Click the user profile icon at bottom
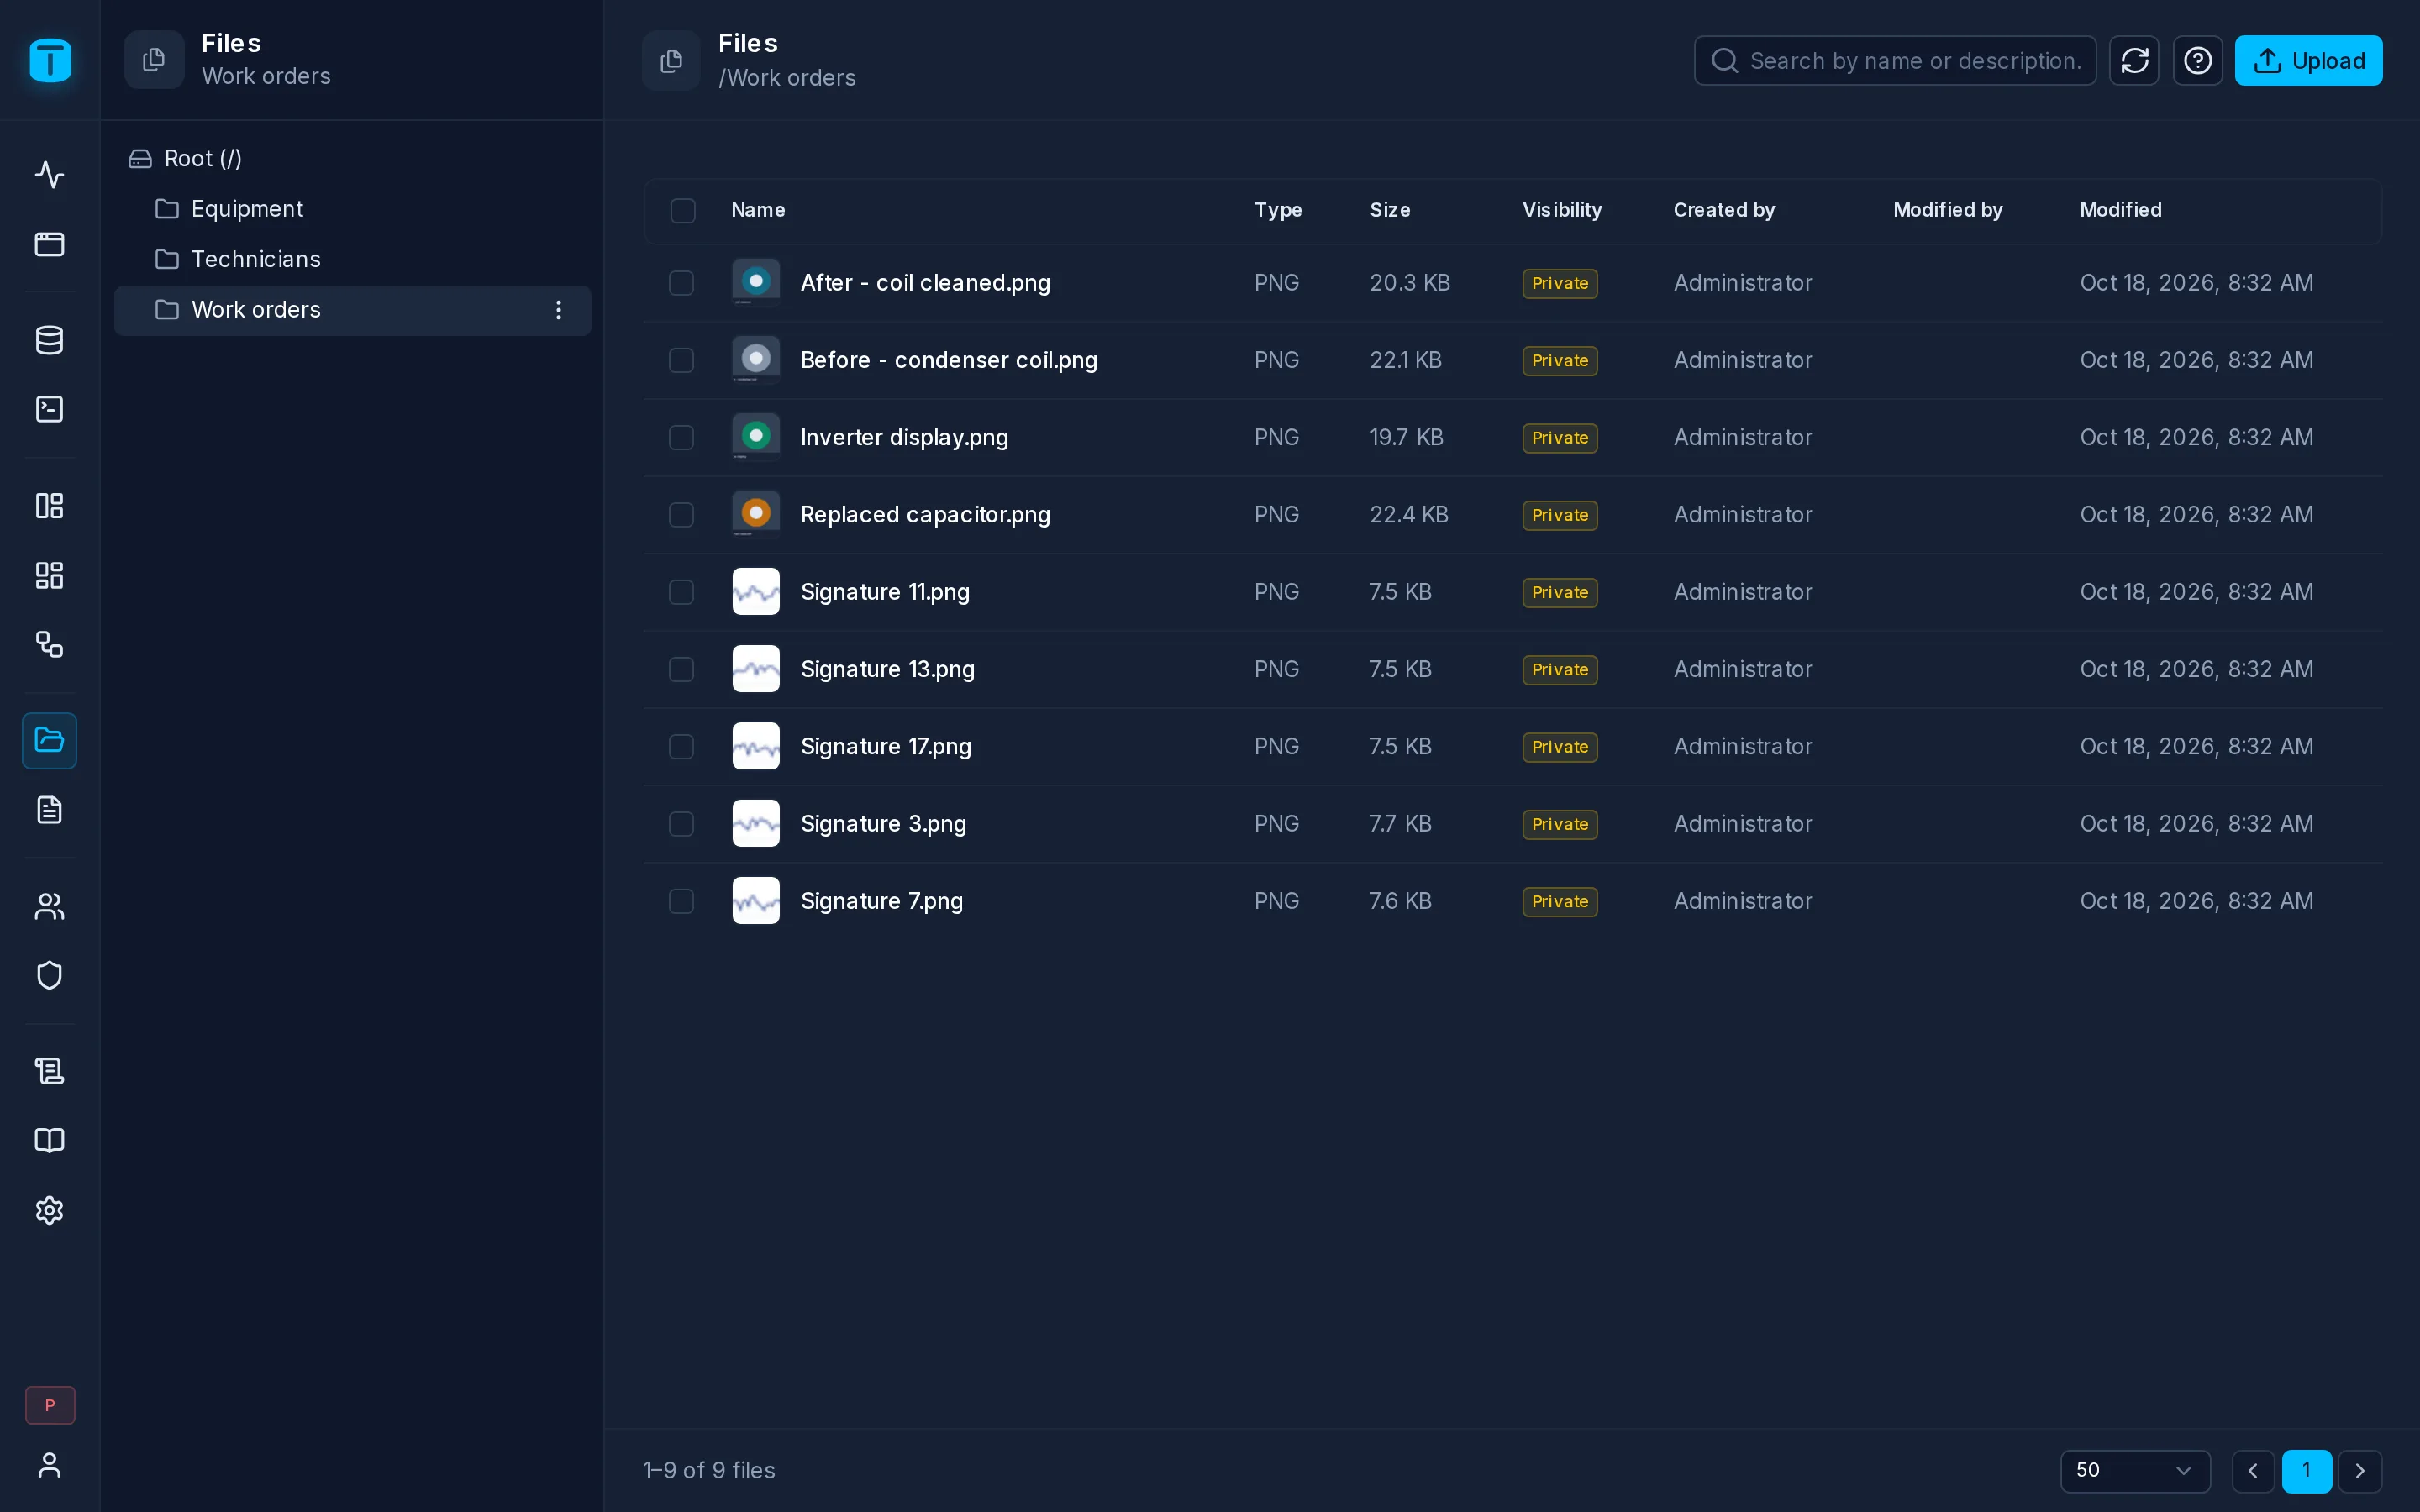Screen dimensions: 2420x1512 [49, 1465]
